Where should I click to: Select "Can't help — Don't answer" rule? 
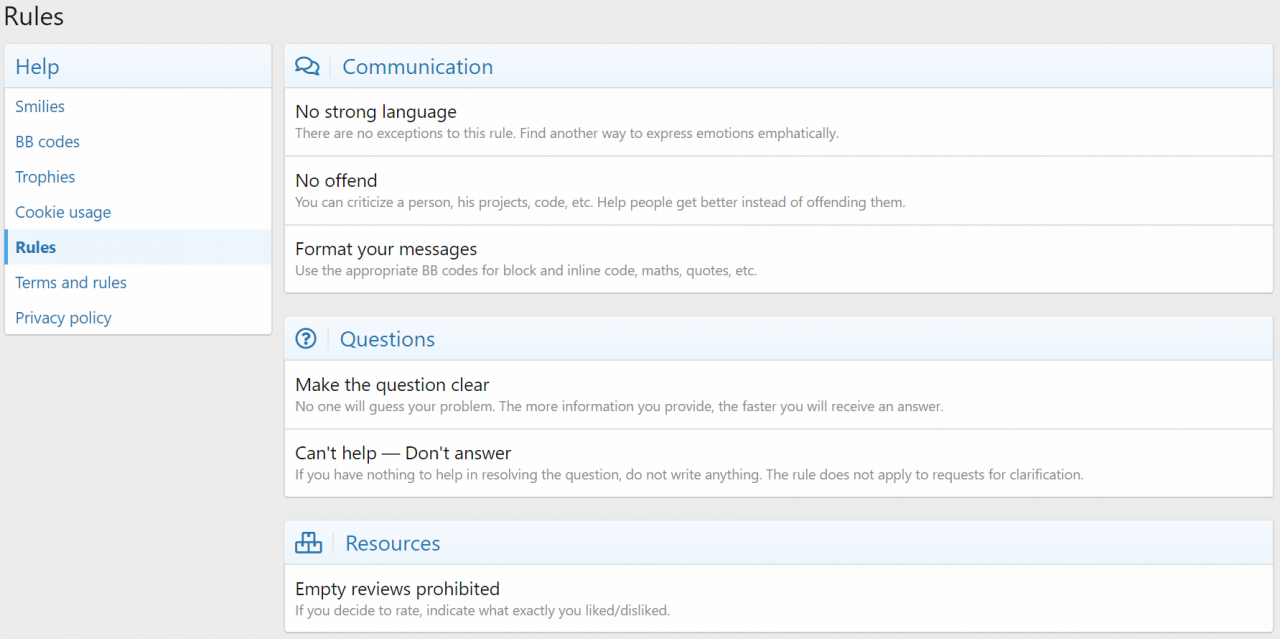pos(403,453)
